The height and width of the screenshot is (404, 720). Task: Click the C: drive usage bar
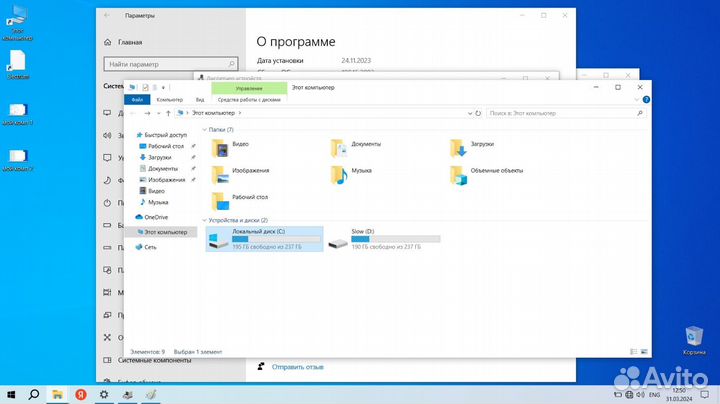(276, 239)
